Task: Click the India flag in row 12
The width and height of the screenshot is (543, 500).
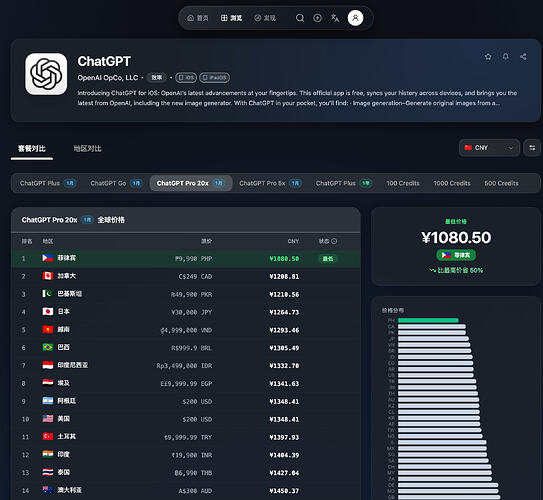Action: pos(48,454)
